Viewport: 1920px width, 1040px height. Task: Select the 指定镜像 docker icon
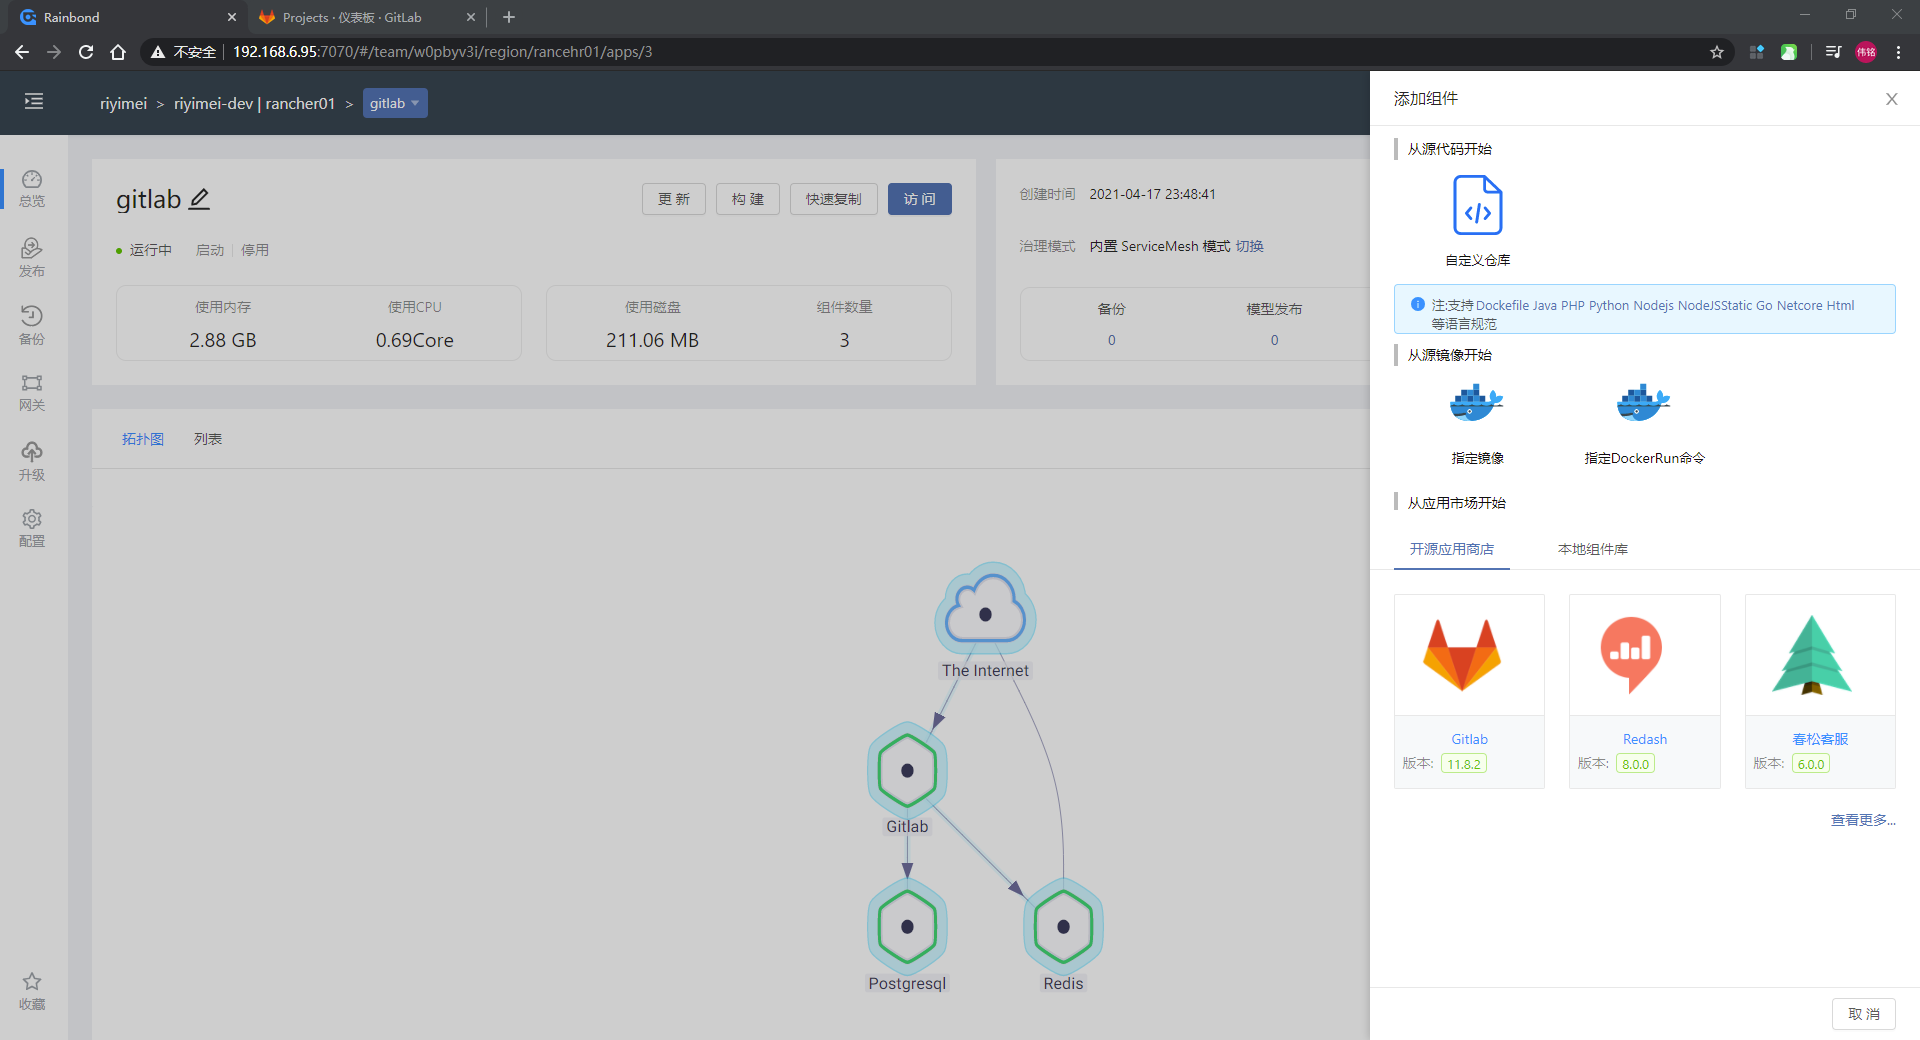pyautogui.click(x=1478, y=403)
